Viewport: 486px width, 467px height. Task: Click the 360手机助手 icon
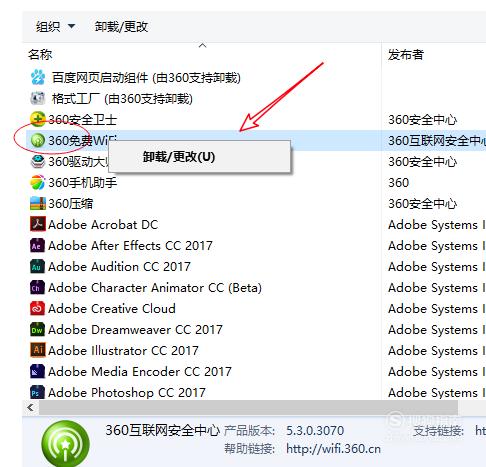tap(38, 182)
